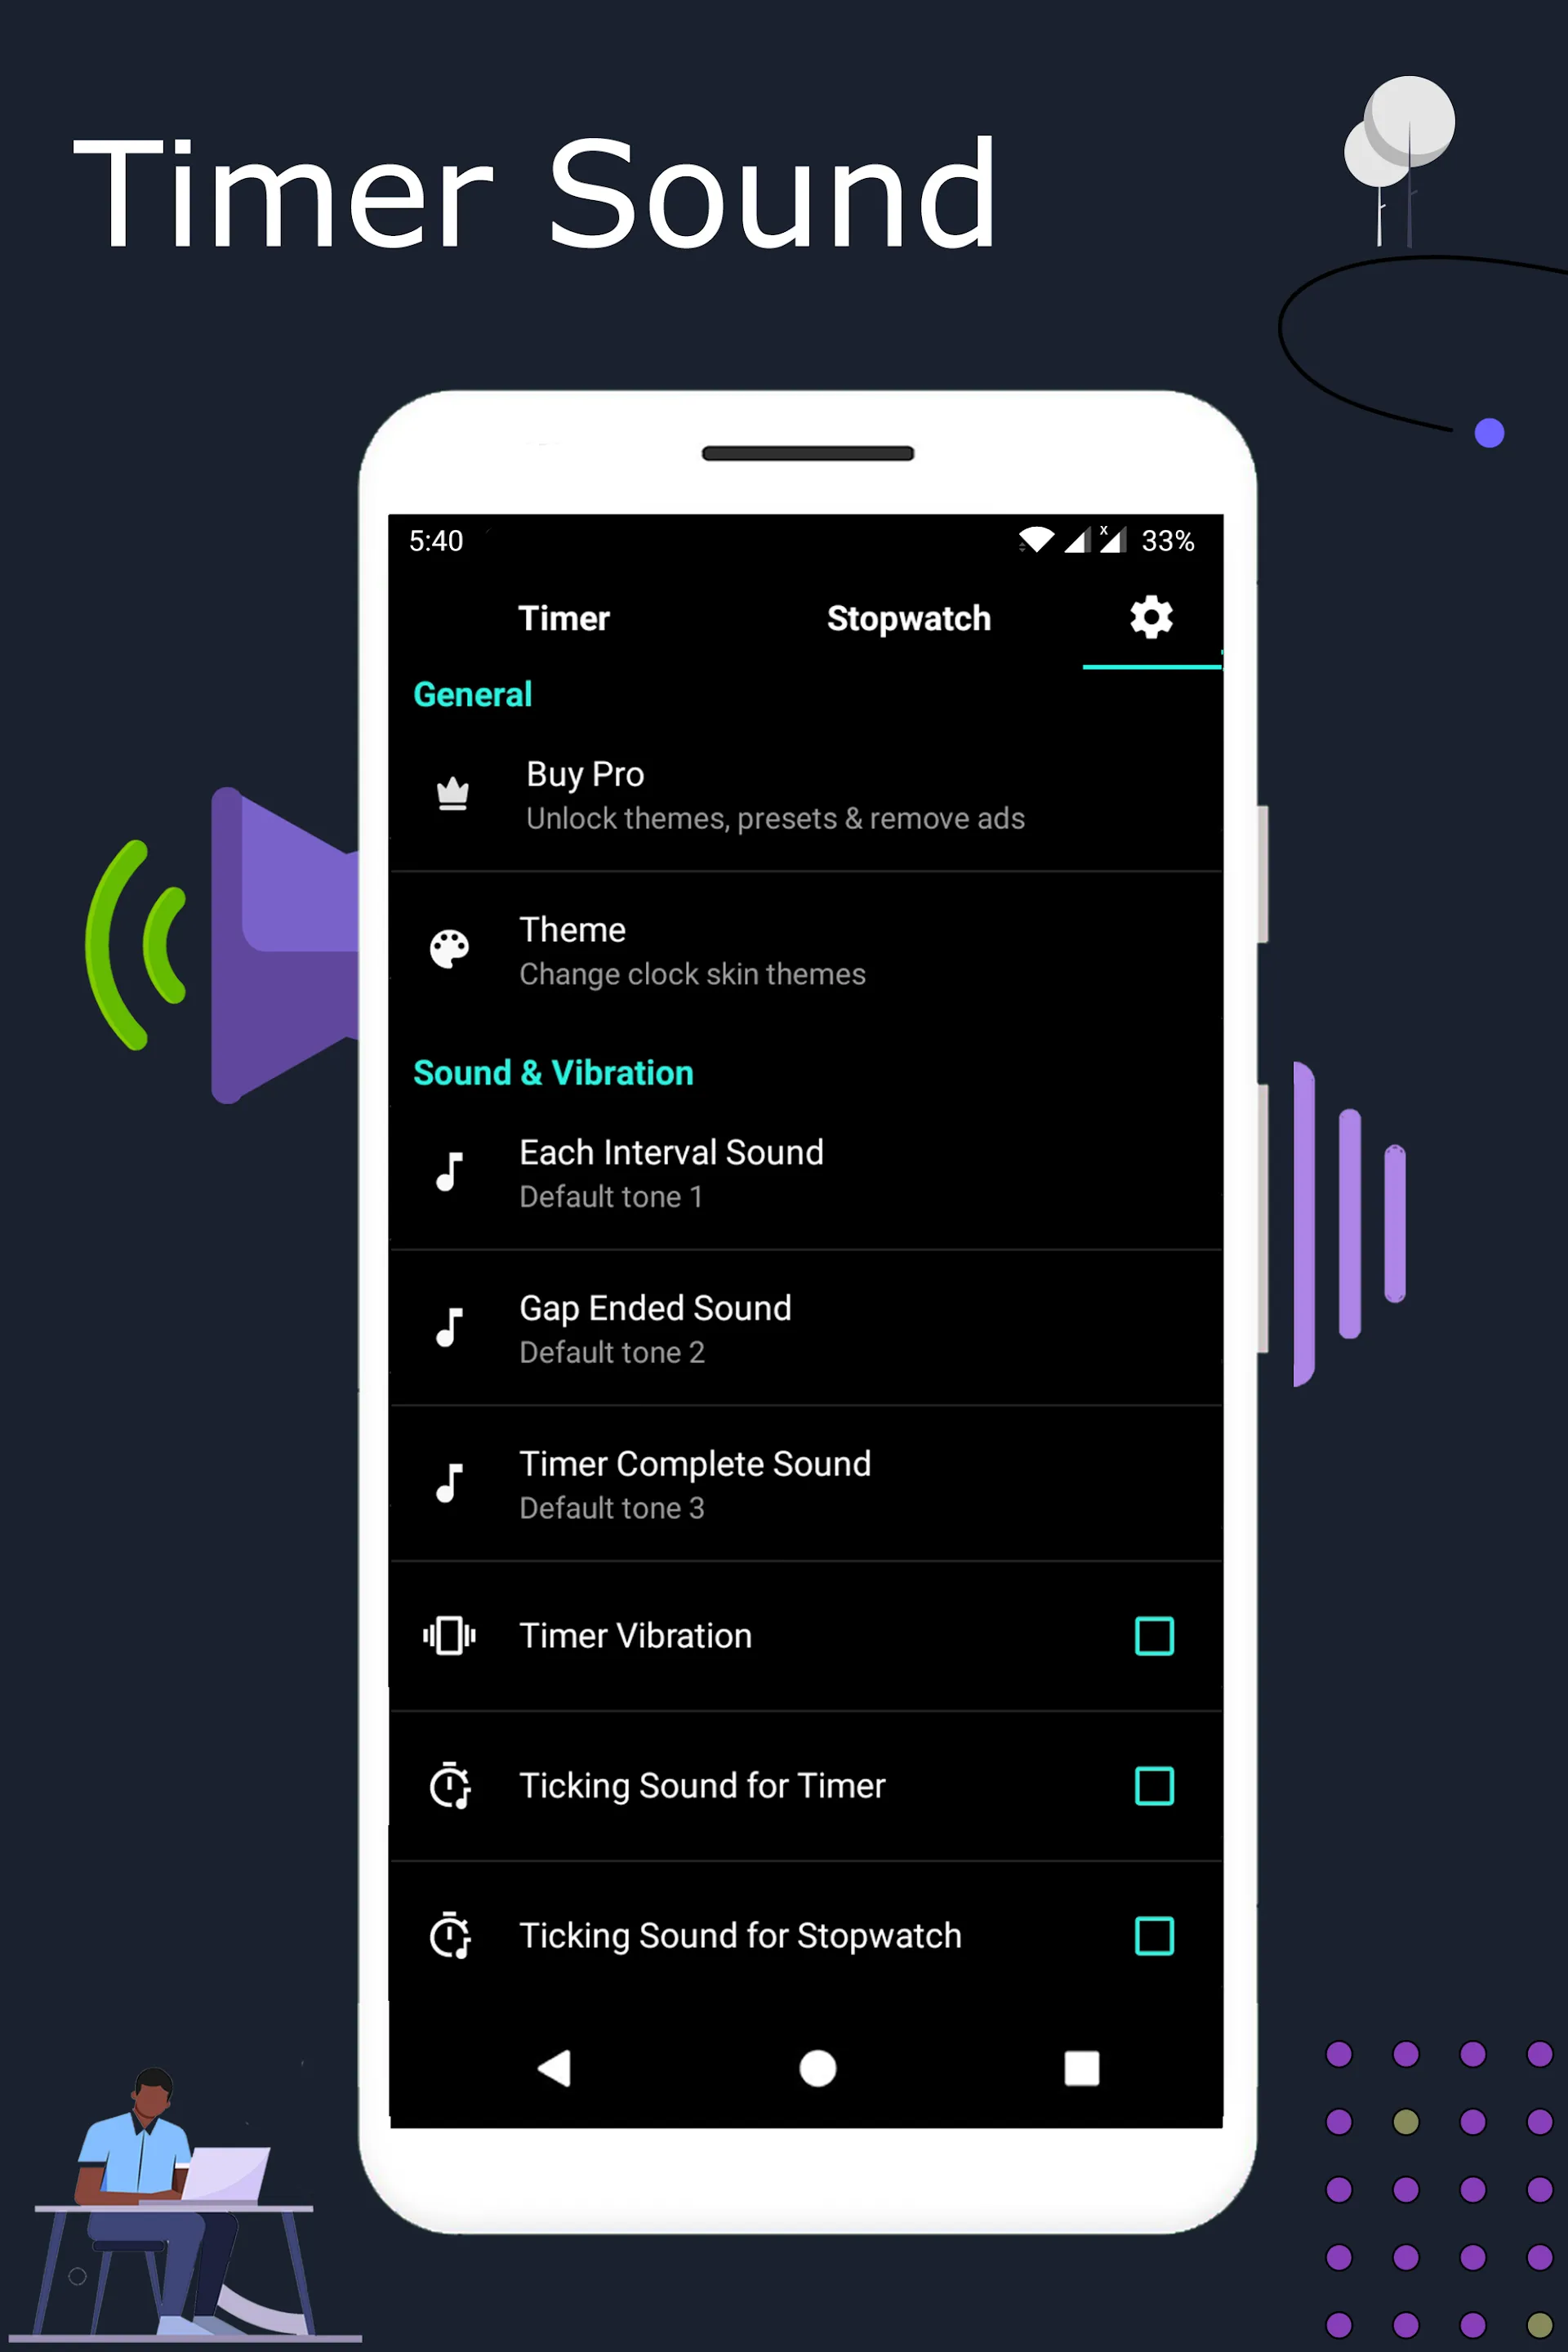Viewport: 1568px width, 2352px height.
Task: Switch to the Stopwatch tab
Action: click(910, 616)
